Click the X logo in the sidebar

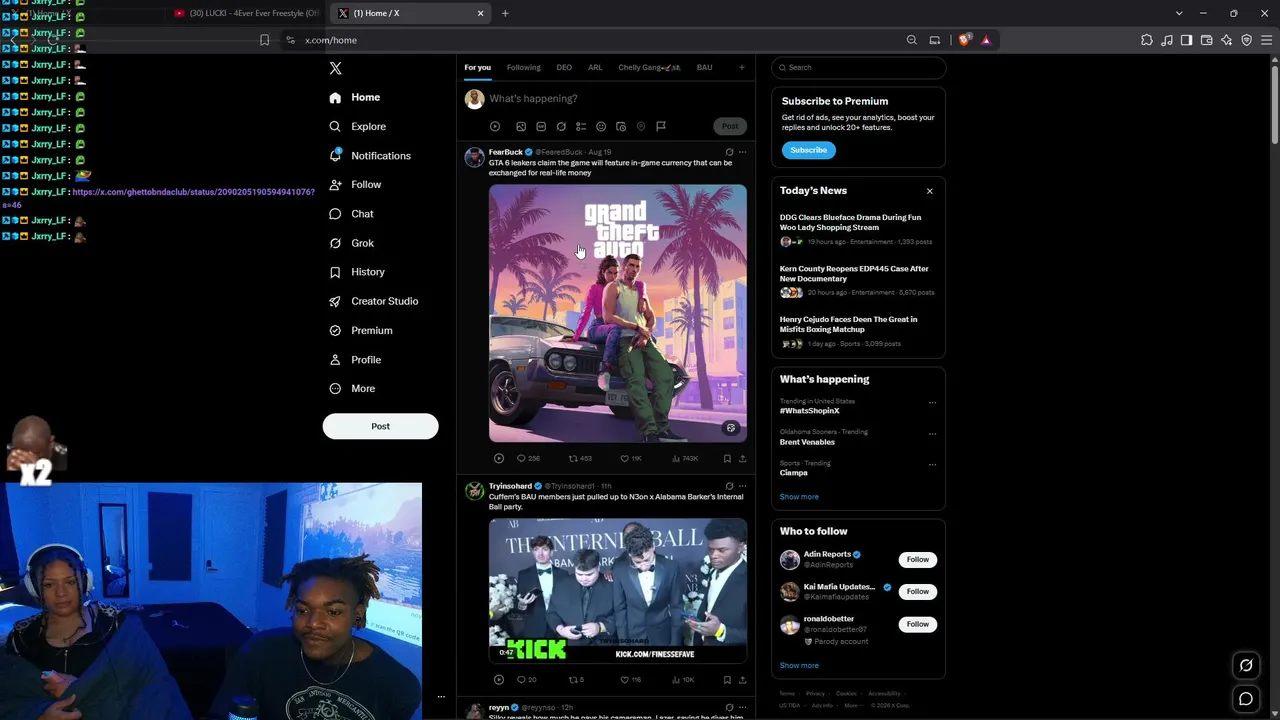pyautogui.click(x=336, y=68)
